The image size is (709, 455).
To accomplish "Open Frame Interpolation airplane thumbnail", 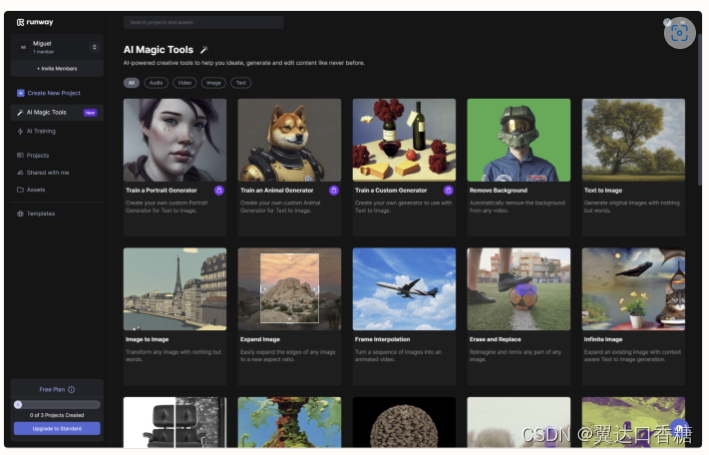I will tap(404, 289).
